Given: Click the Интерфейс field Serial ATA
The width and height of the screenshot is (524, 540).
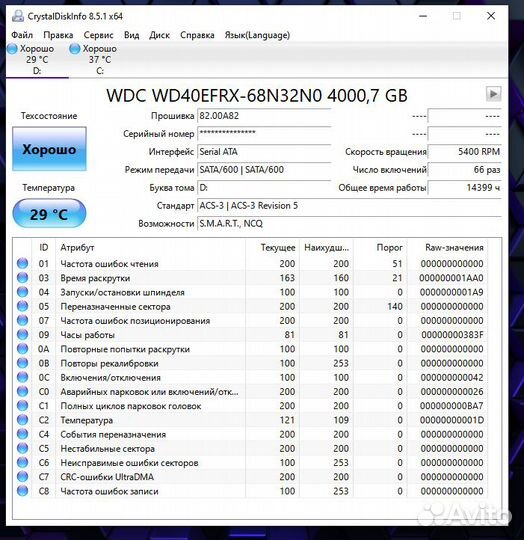Looking at the screenshot, I should (264, 152).
